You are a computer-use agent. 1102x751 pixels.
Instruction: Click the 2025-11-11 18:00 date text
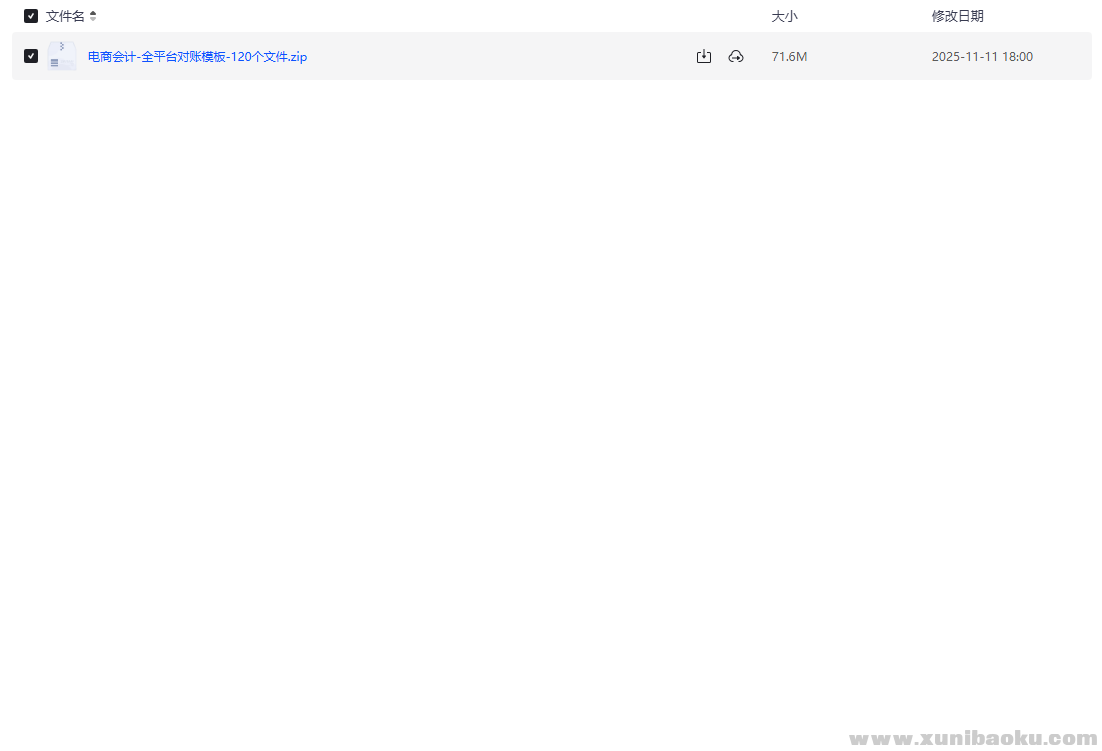(x=982, y=57)
